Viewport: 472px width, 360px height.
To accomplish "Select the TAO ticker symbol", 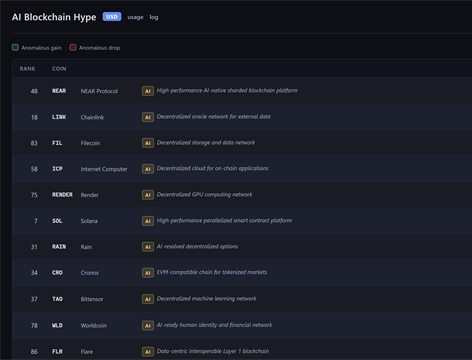I will tap(57, 299).
